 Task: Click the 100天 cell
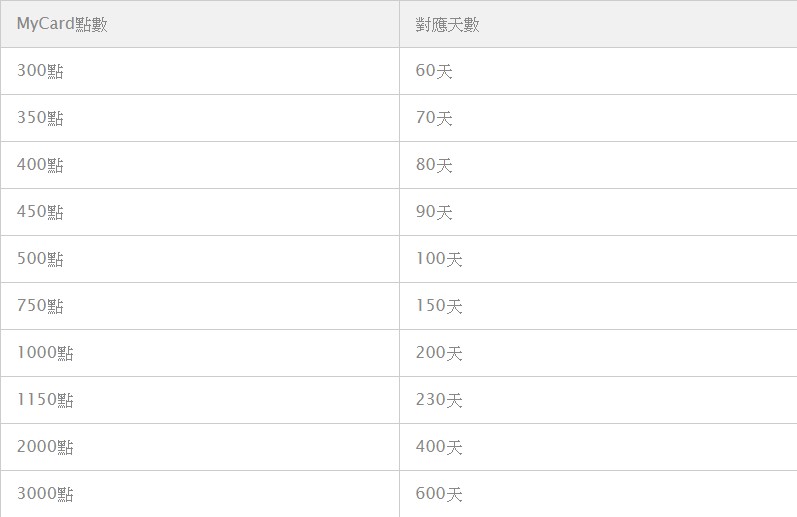598,259
